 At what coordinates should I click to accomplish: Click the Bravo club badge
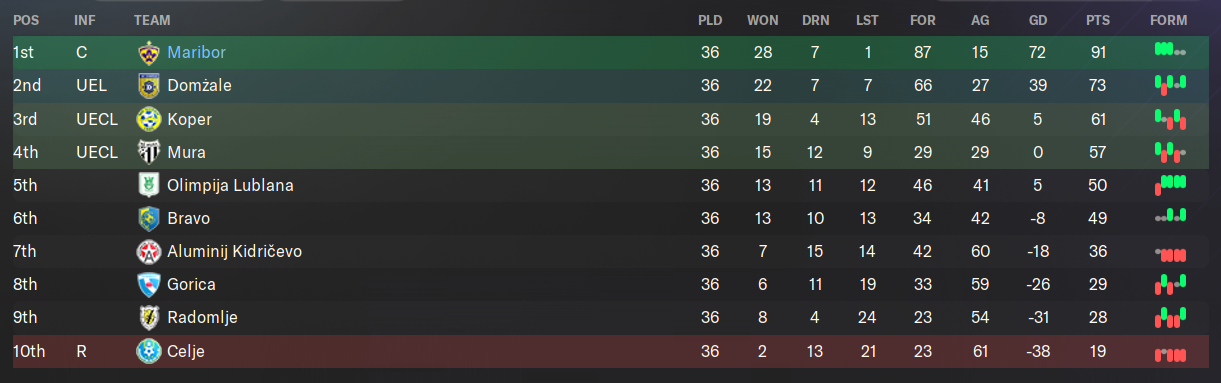[x=149, y=218]
